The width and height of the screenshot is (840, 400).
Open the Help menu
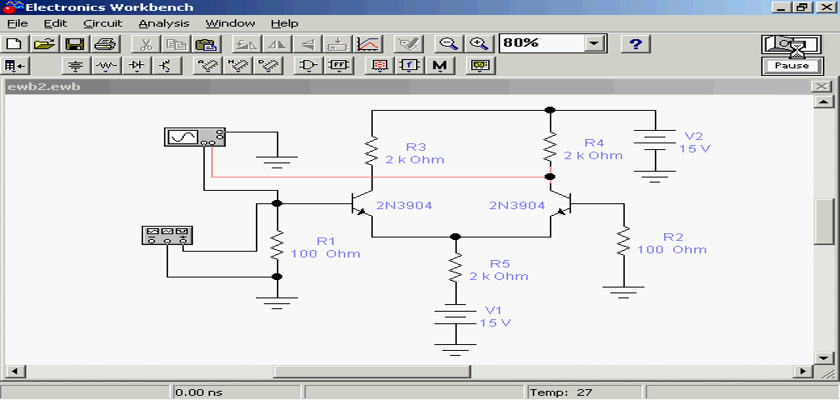284,24
